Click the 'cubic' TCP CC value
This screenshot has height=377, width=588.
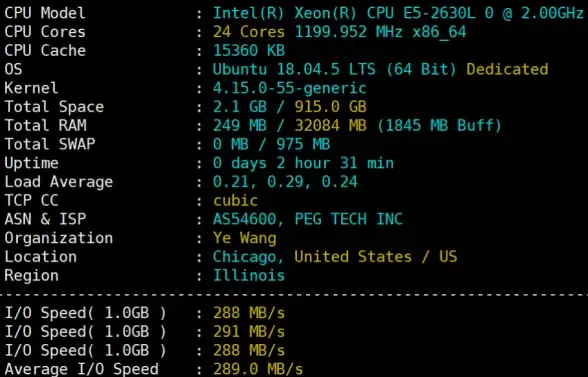(236, 201)
